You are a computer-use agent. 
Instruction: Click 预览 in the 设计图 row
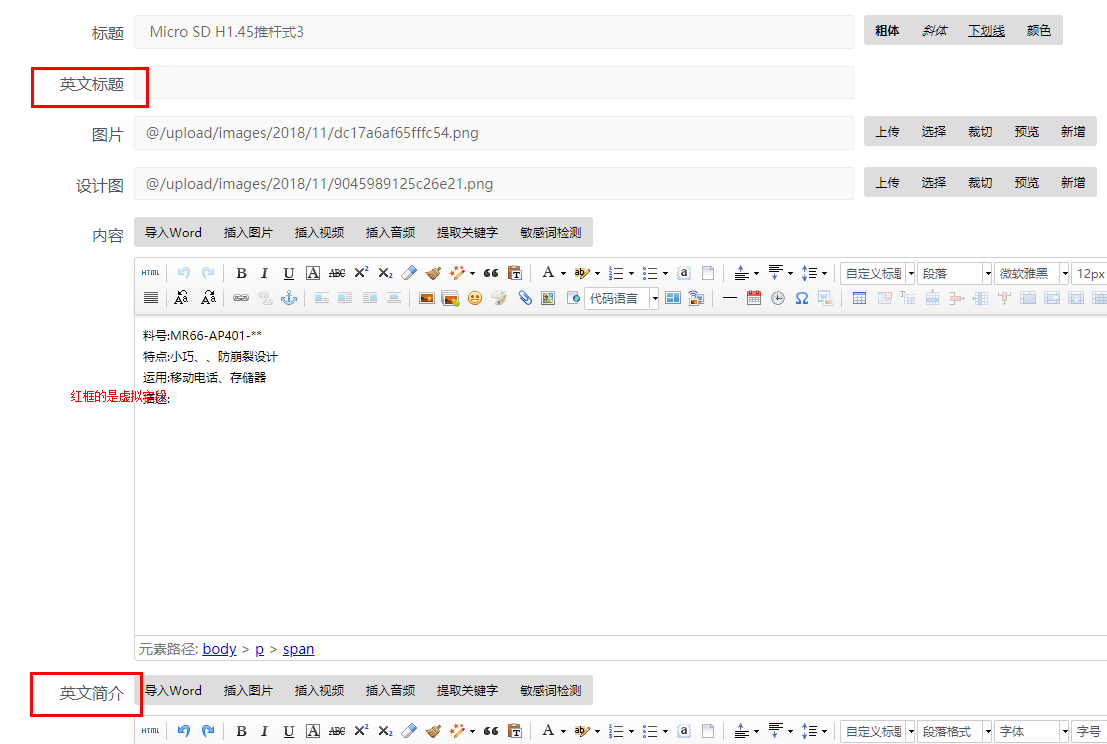[1027, 182]
